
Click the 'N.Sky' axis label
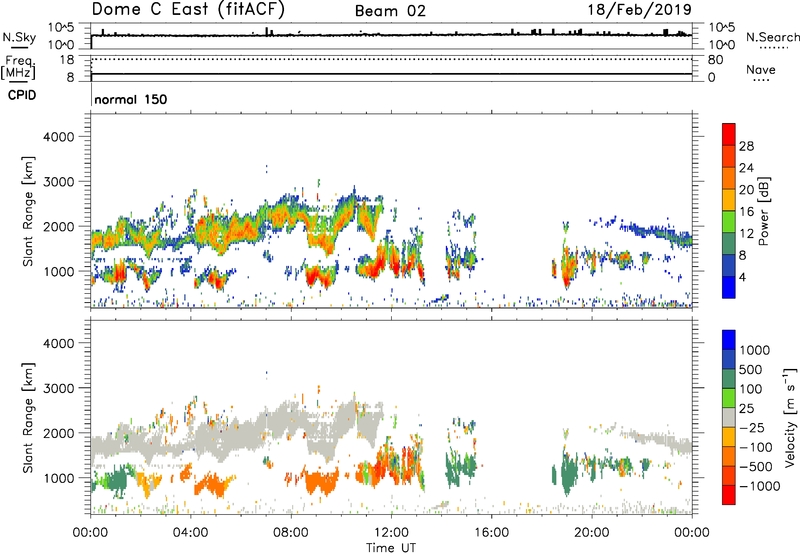(x=19, y=37)
